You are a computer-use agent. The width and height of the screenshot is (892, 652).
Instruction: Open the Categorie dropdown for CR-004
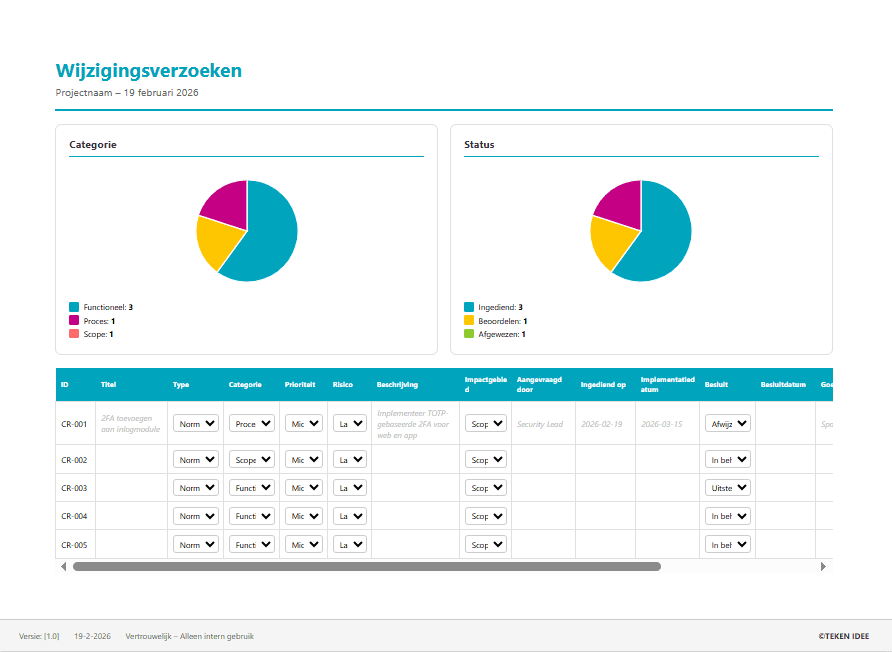coord(251,516)
